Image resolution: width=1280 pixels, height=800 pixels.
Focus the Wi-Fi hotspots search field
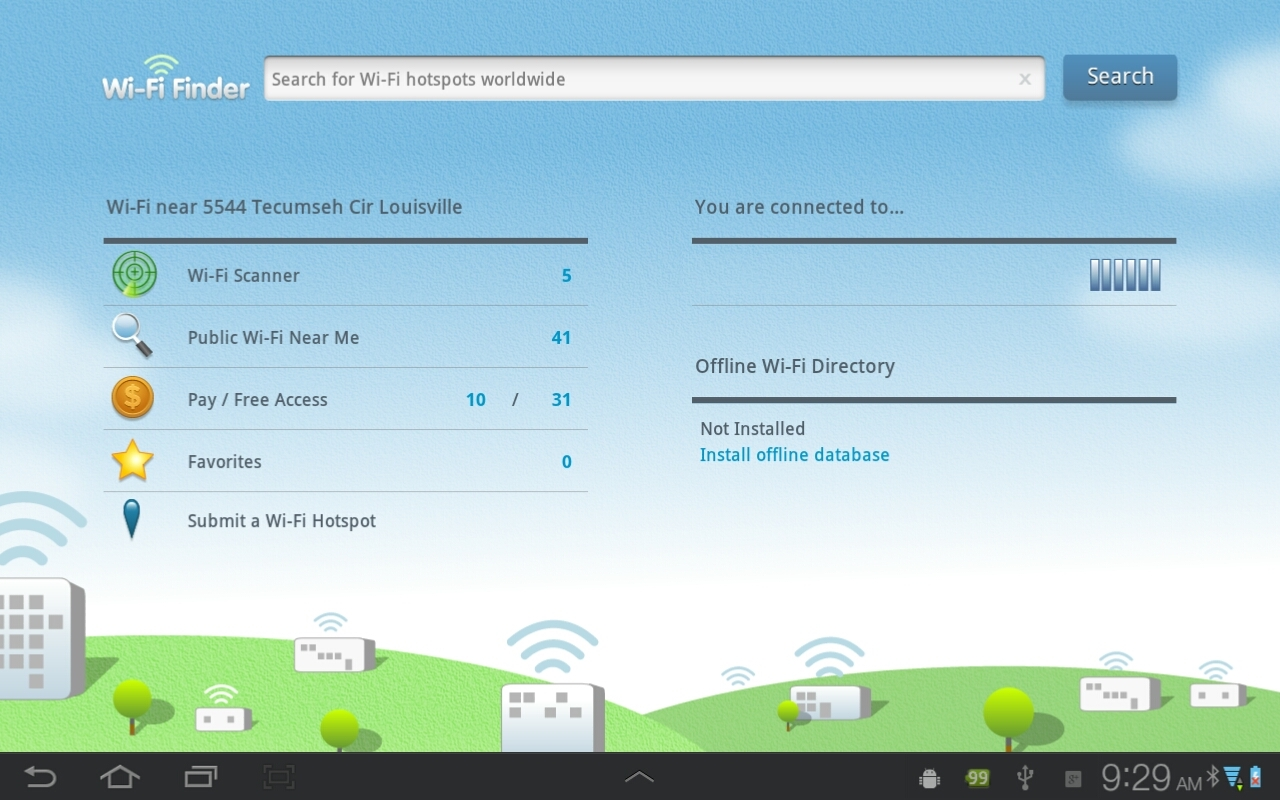click(640, 79)
